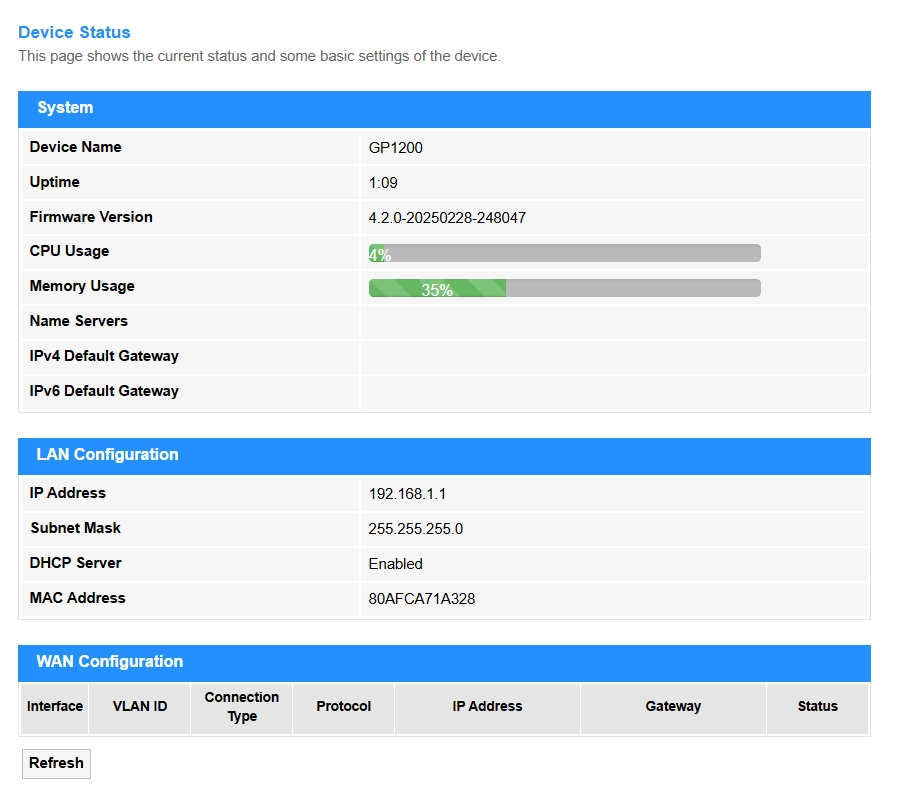
Task: Select the System section header
Action: click(444, 109)
